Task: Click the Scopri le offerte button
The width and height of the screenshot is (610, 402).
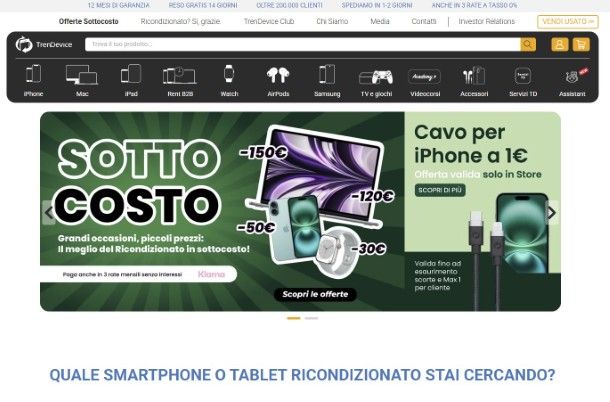Action: coord(315,294)
